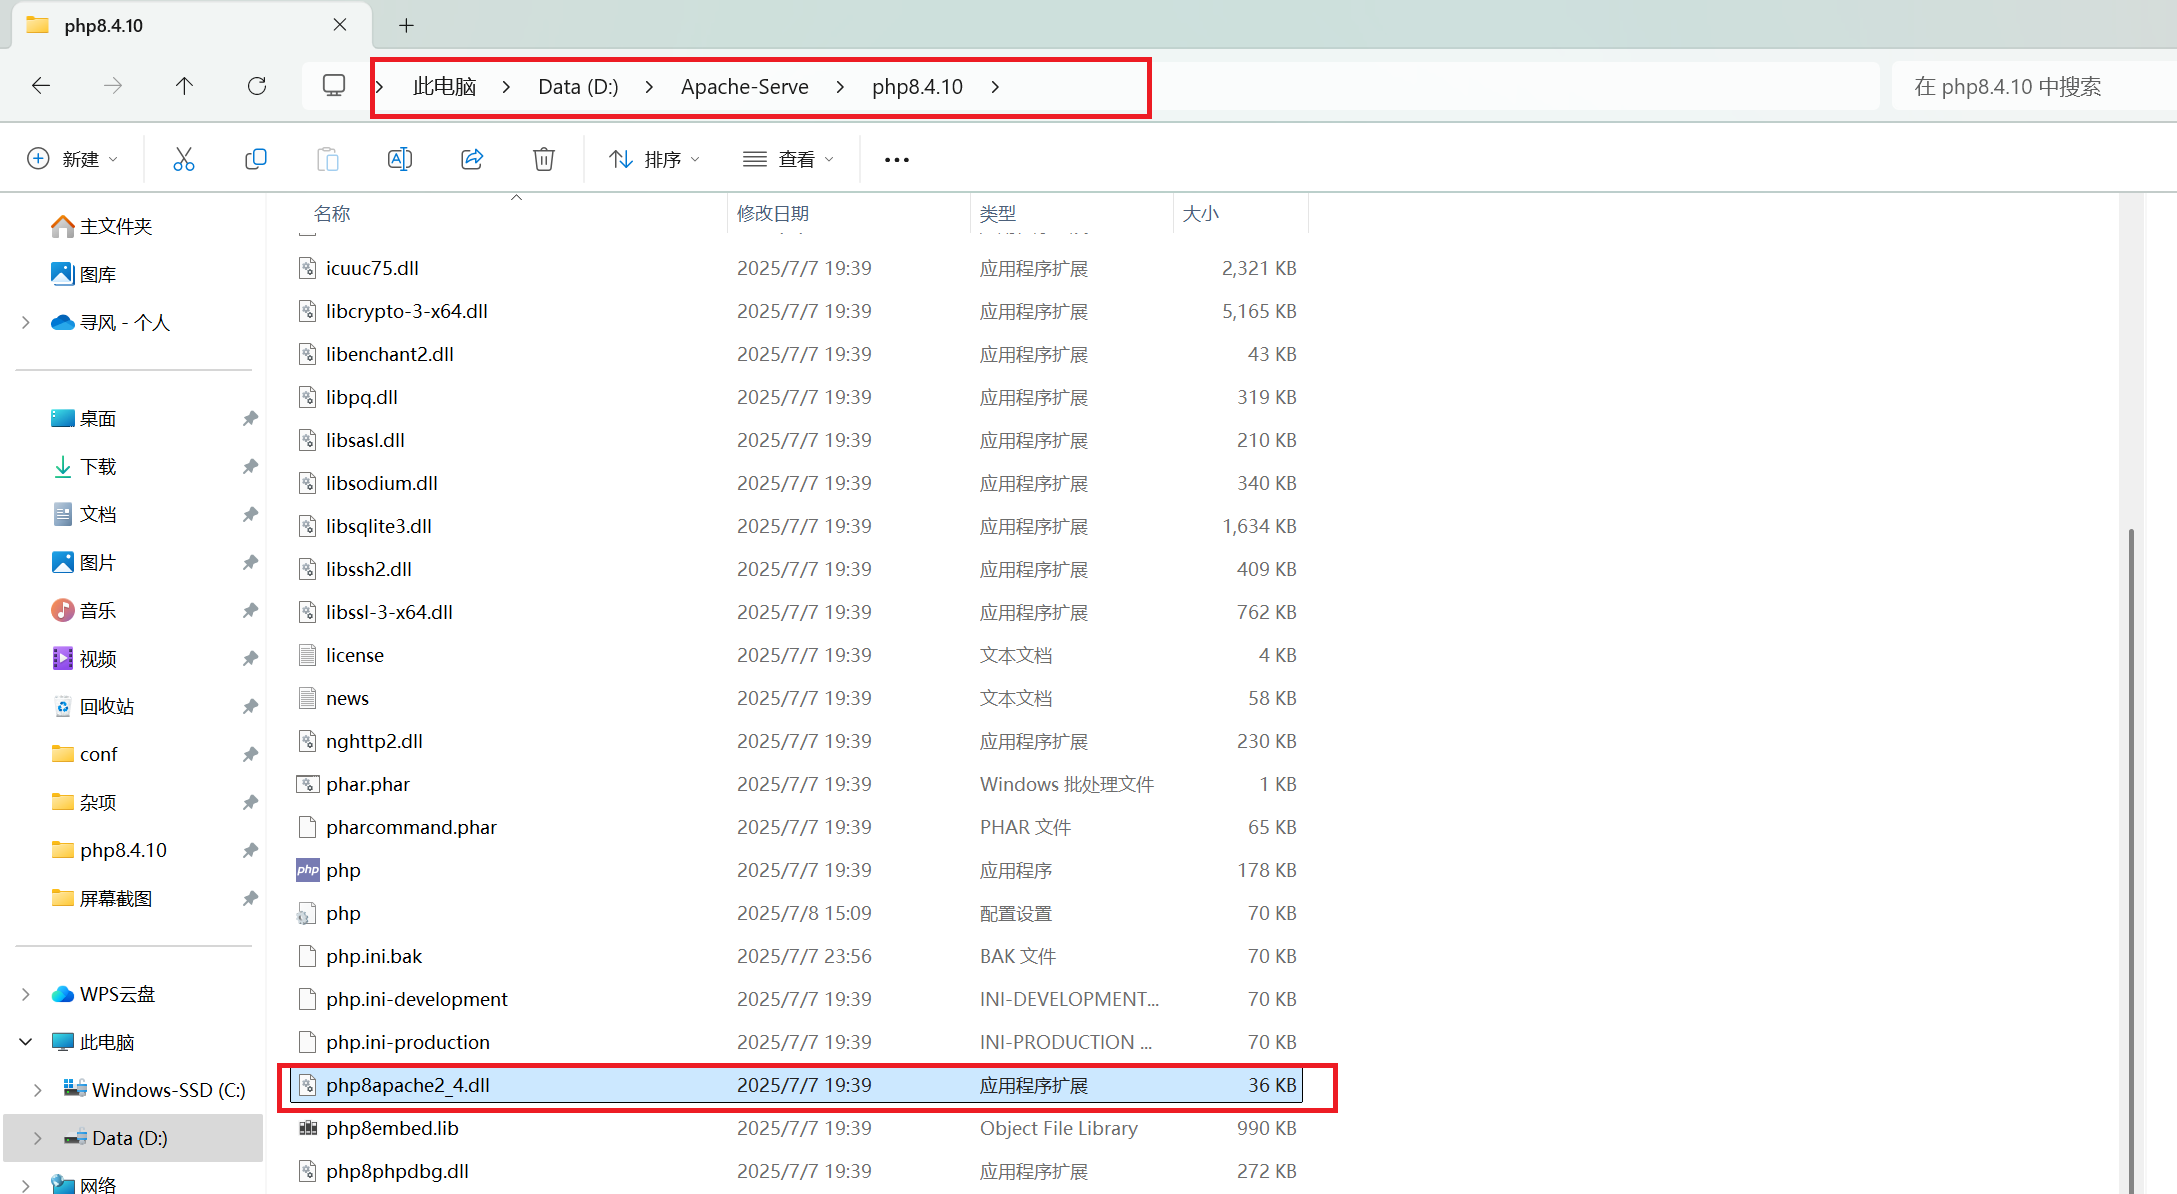Rename the selected file via rename icon
Viewport: 2177px width, 1194px height.
pyautogui.click(x=400, y=158)
